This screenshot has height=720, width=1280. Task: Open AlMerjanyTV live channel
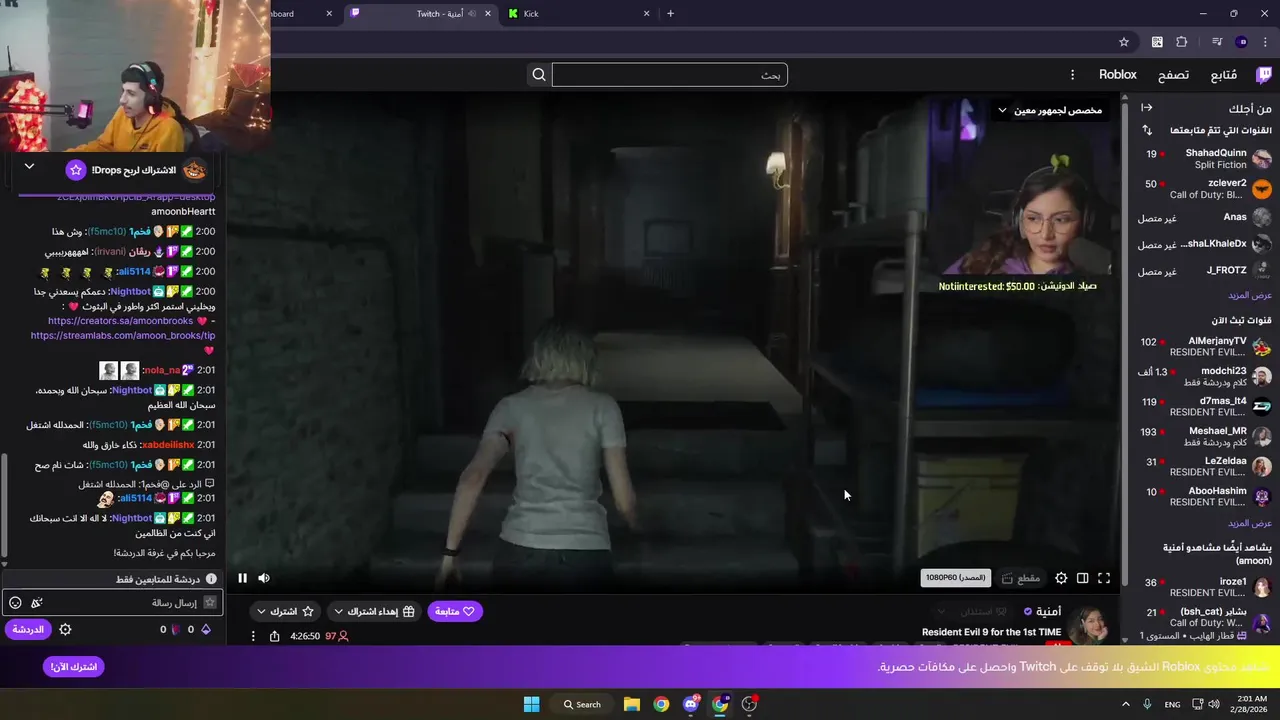pyautogui.click(x=1206, y=346)
